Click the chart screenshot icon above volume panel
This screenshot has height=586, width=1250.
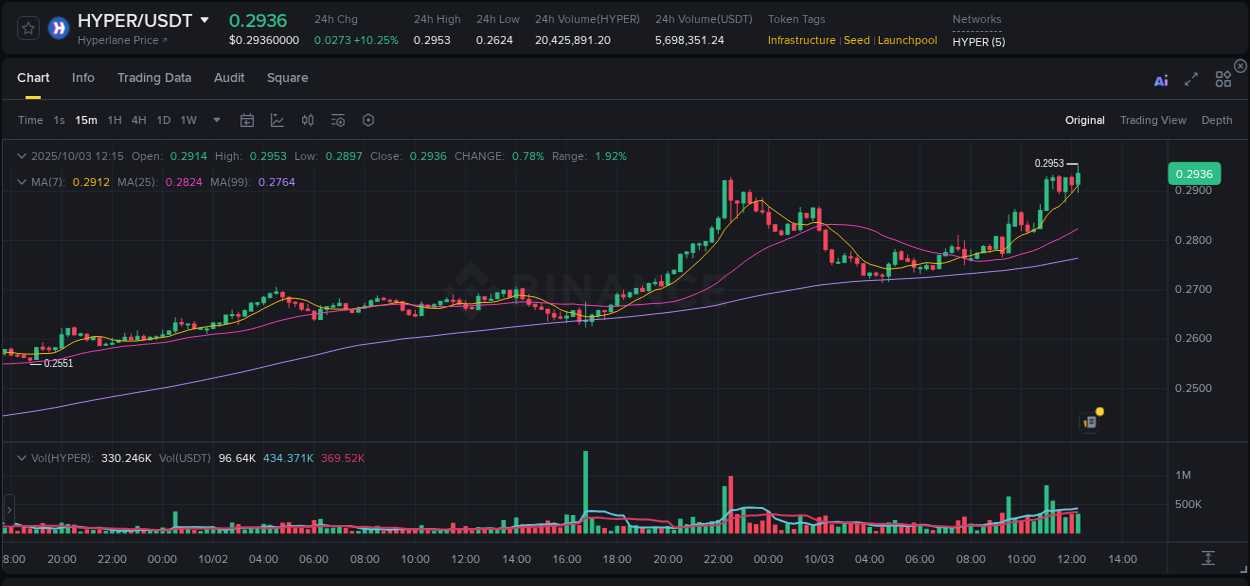(x=1089, y=421)
